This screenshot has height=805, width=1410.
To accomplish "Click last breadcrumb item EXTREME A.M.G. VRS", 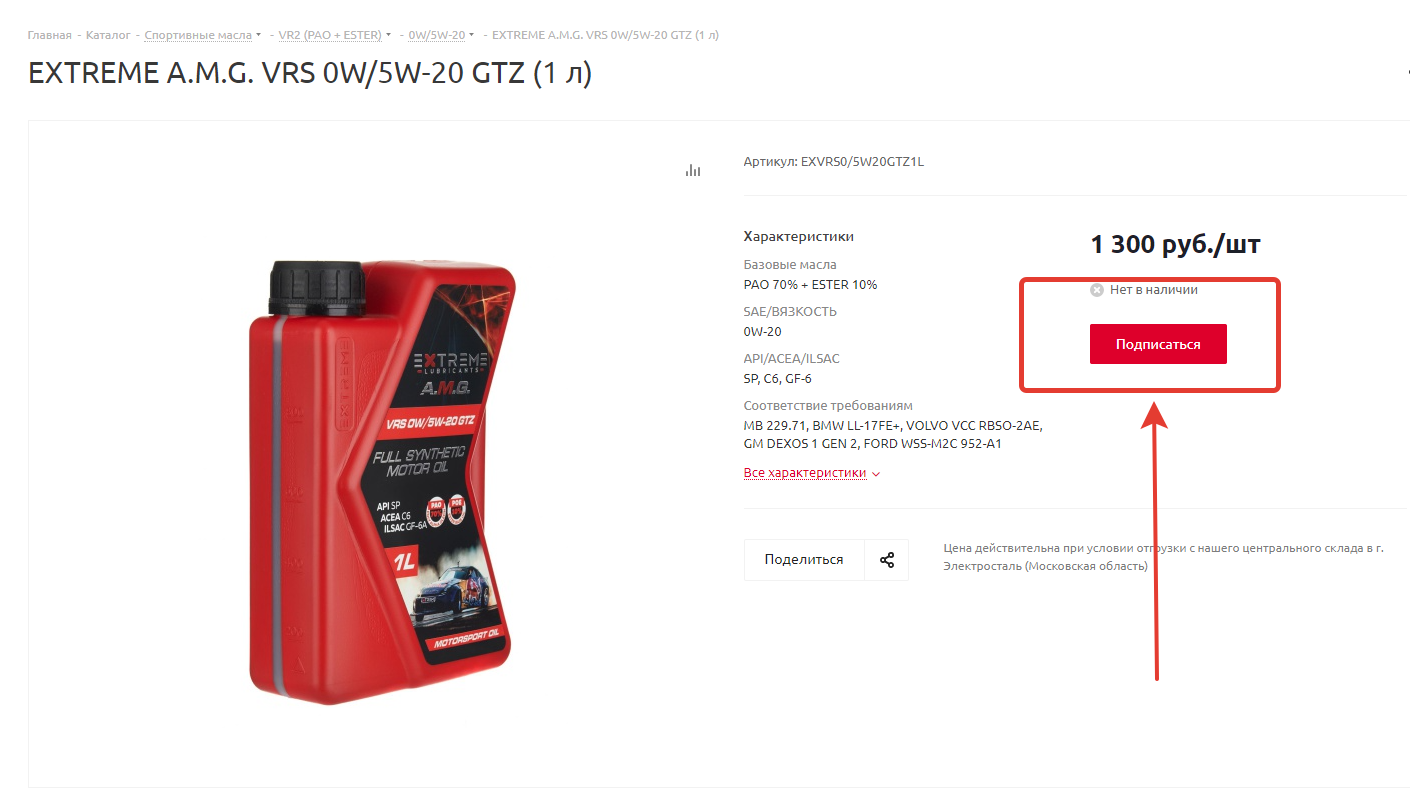I will pyautogui.click(x=606, y=35).
